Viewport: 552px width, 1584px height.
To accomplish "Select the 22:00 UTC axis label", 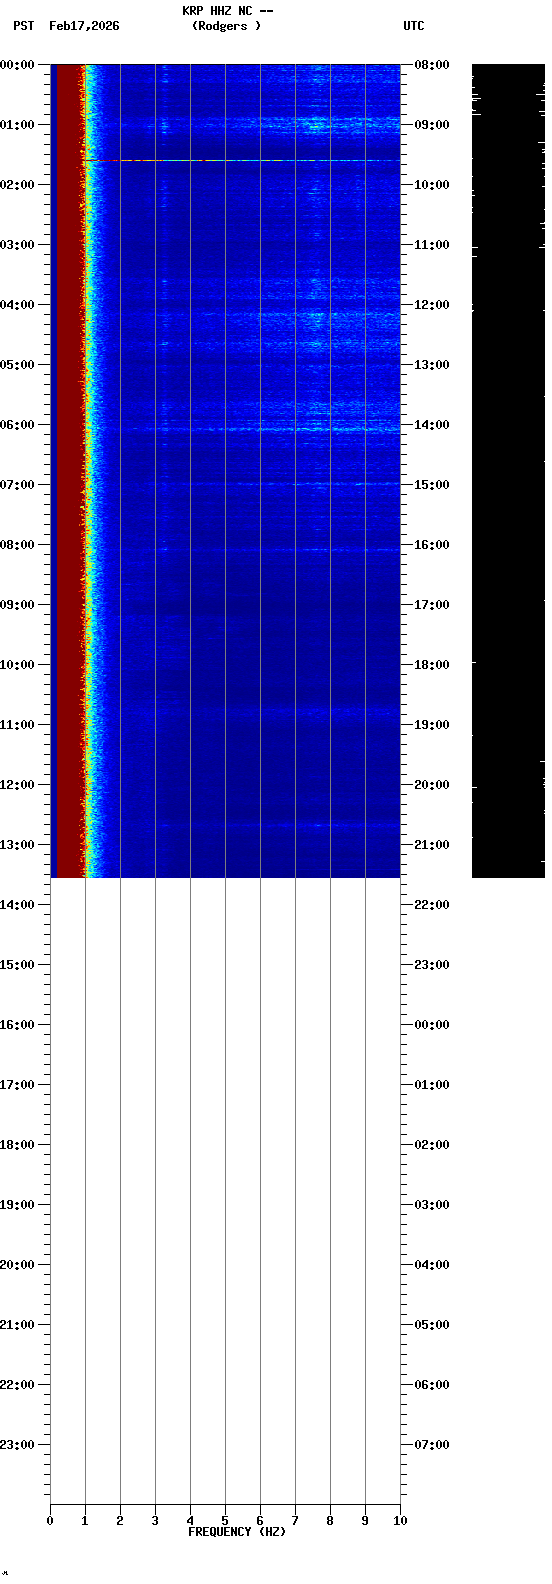I will pyautogui.click(x=432, y=905).
